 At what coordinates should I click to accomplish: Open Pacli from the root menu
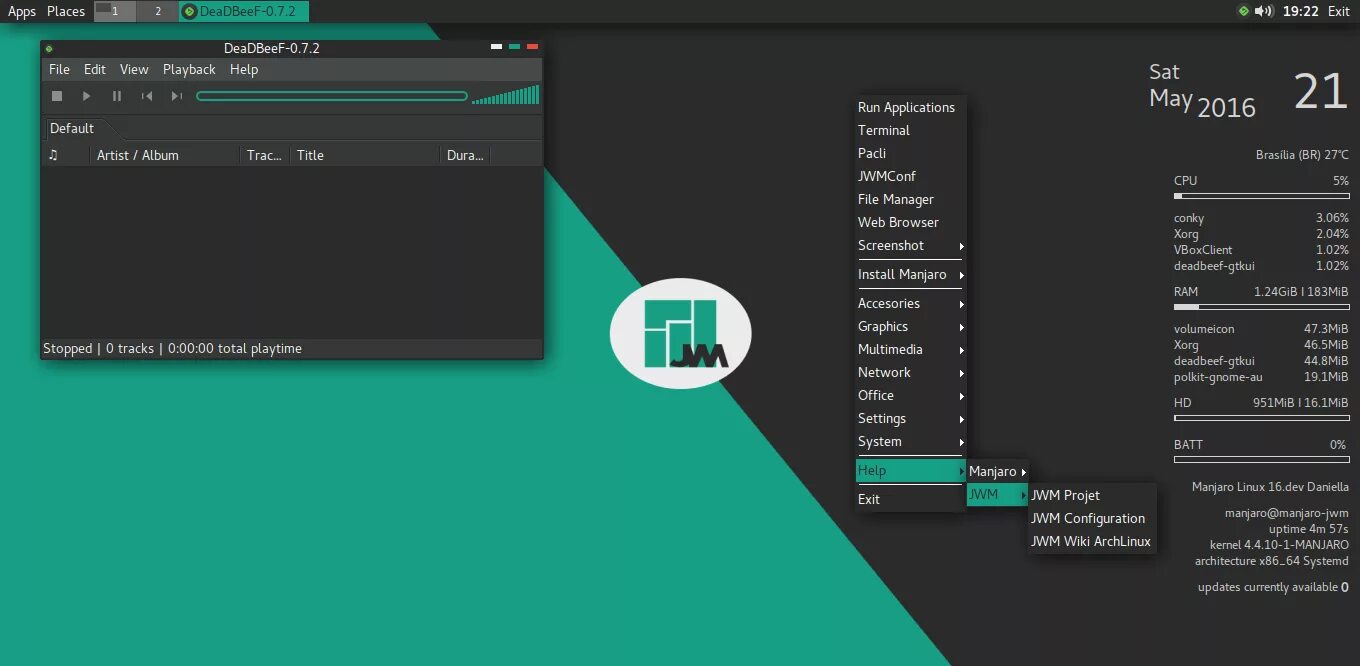[x=910, y=153]
